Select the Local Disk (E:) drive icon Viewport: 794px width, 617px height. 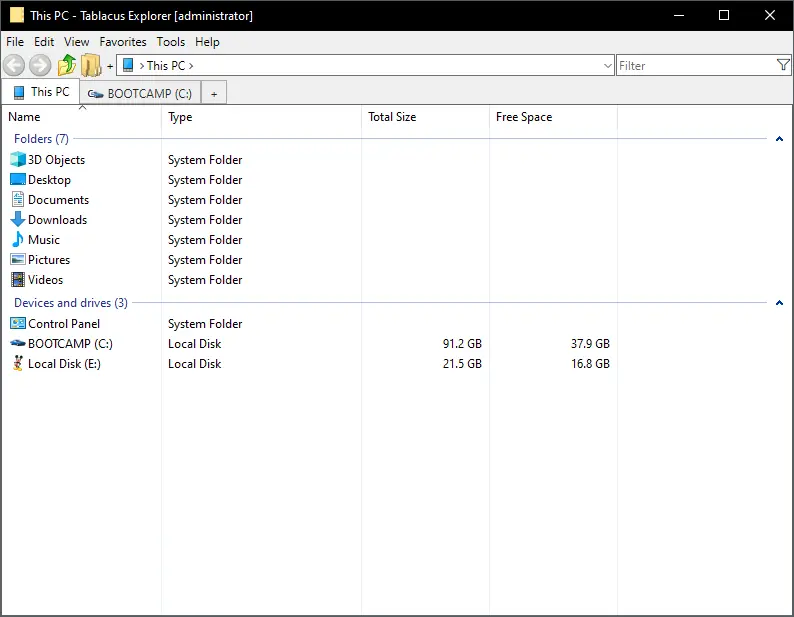18,363
